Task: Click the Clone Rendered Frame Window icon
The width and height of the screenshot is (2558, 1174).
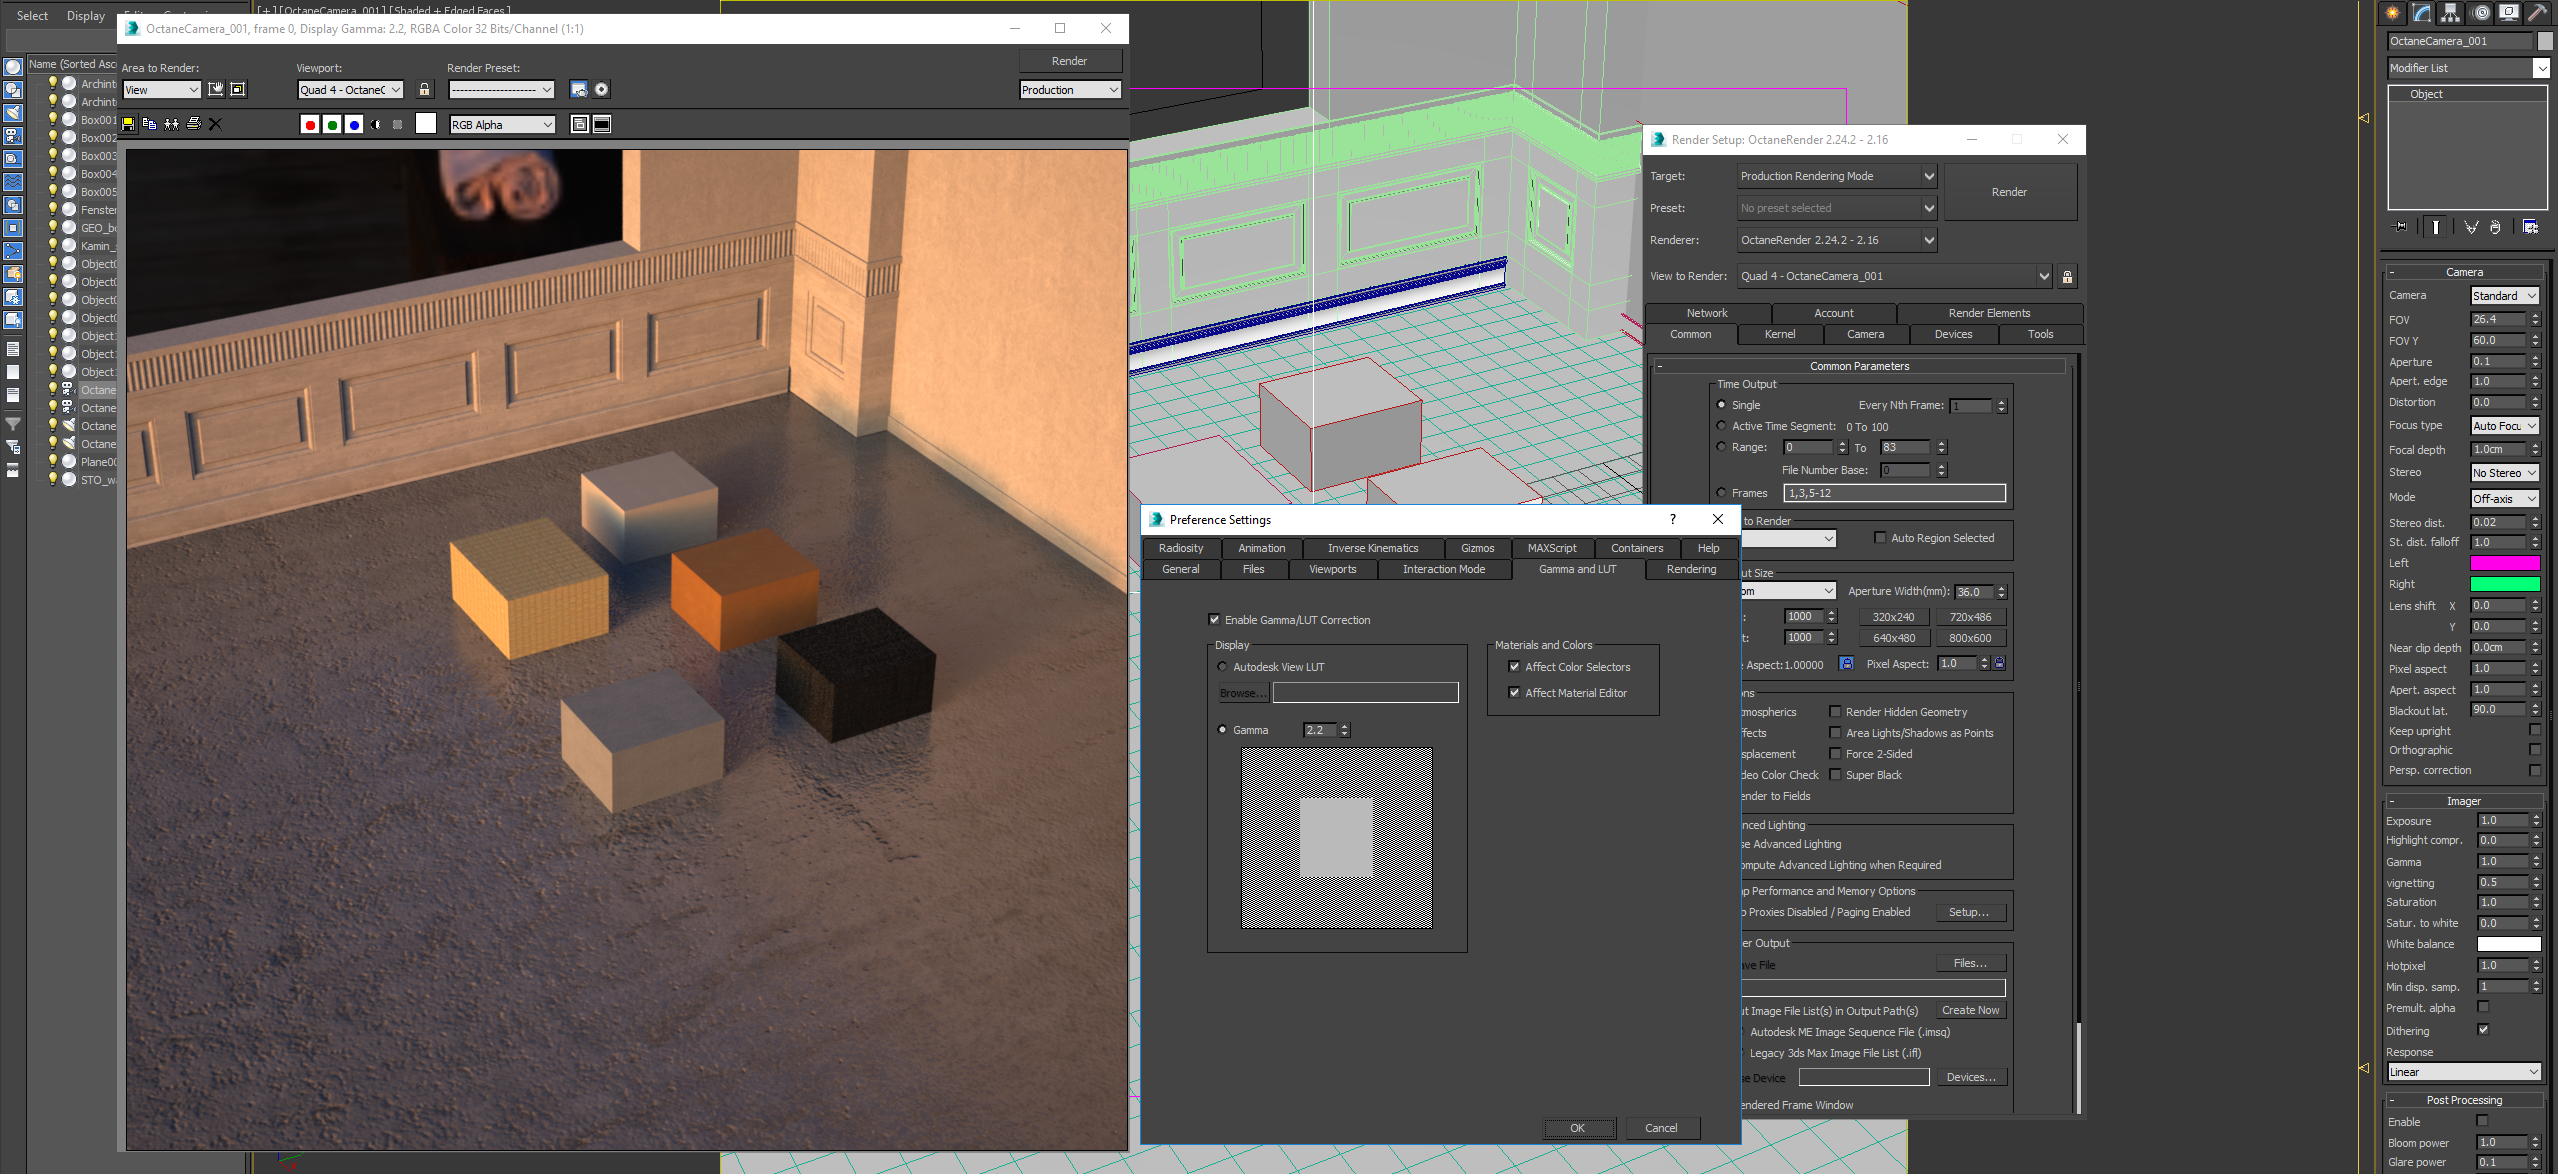Action: [x=172, y=124]
